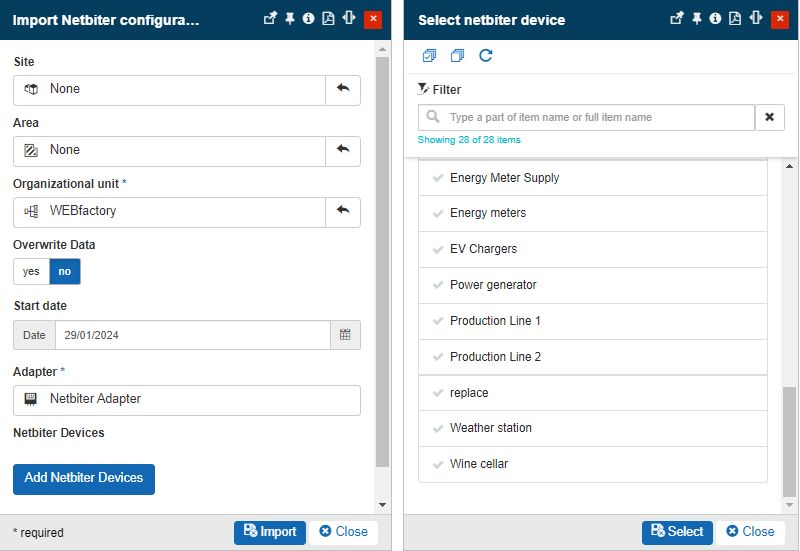This screenshot has width=800, height=551.
Task: Clear the filter text with X button
Action: [768, 117]
